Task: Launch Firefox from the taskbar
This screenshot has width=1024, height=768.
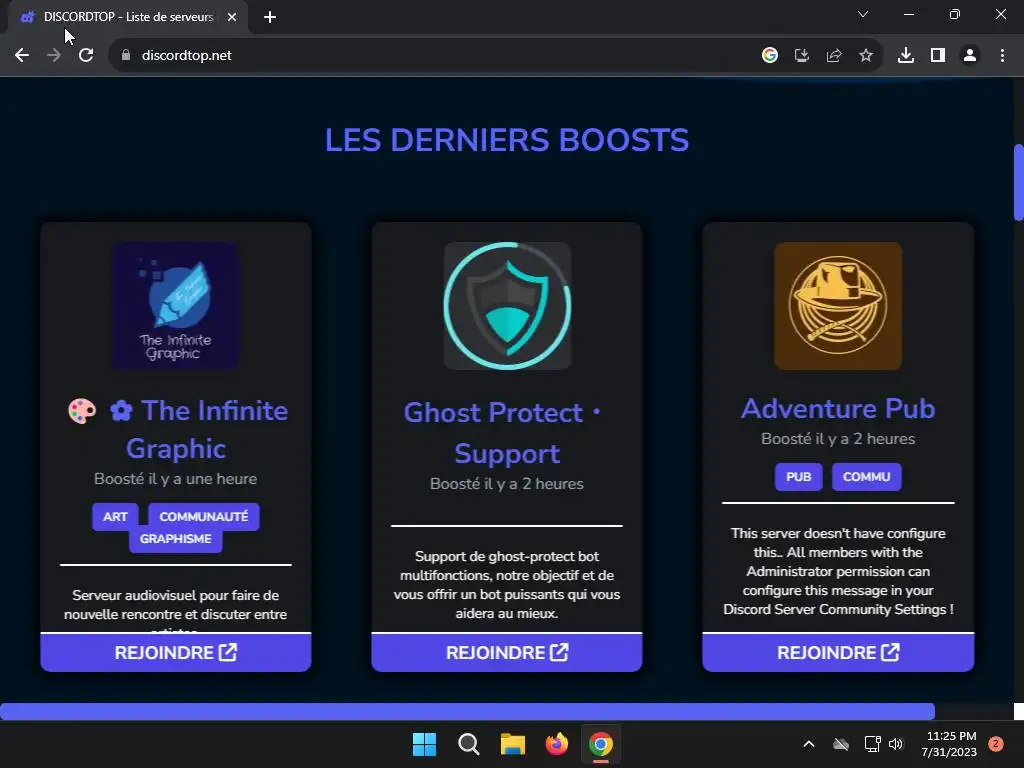Action: (556, 744)
